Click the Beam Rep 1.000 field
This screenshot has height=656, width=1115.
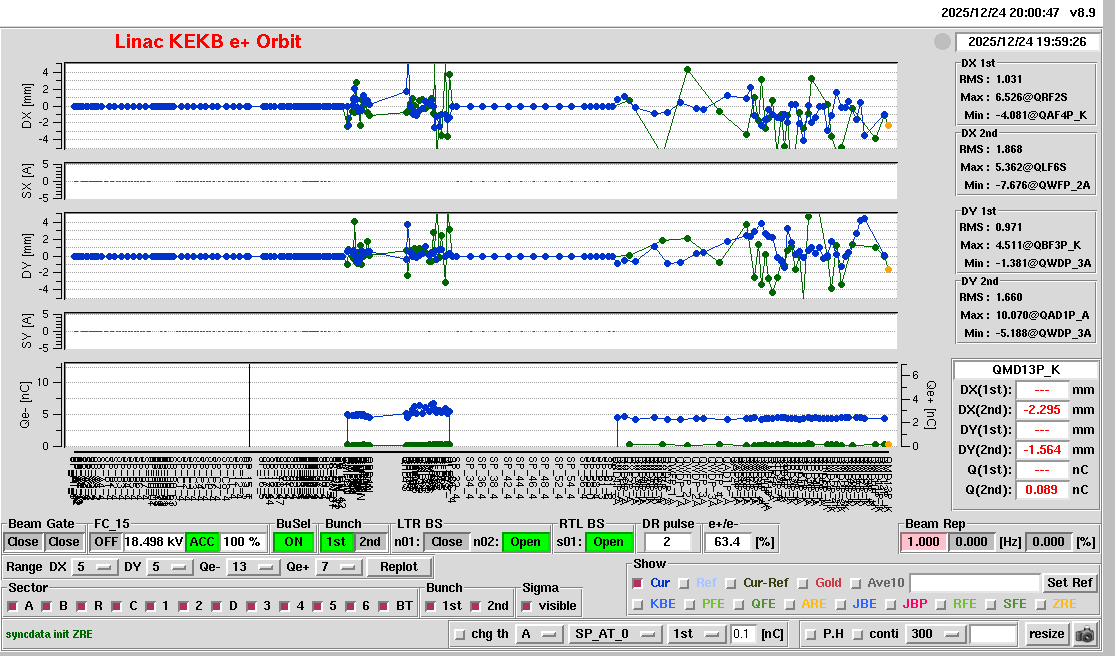(x=923, y=542)
